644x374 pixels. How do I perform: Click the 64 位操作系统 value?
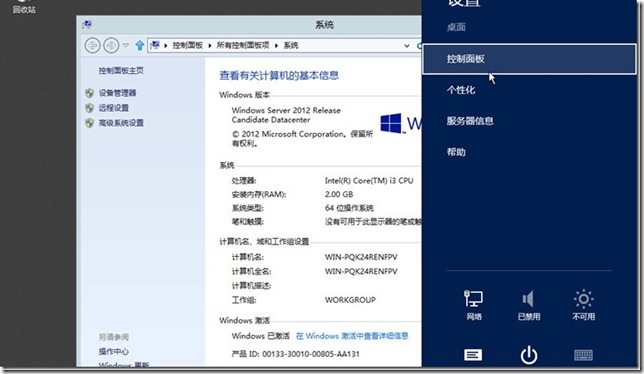pyautogui.click(x=349, y=208)
